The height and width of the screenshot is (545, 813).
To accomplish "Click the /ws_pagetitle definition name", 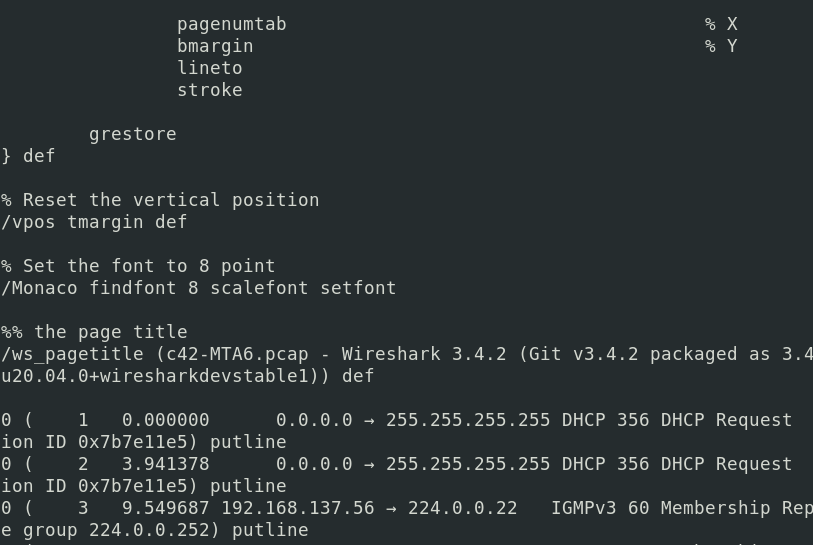I will coord(72,354).
